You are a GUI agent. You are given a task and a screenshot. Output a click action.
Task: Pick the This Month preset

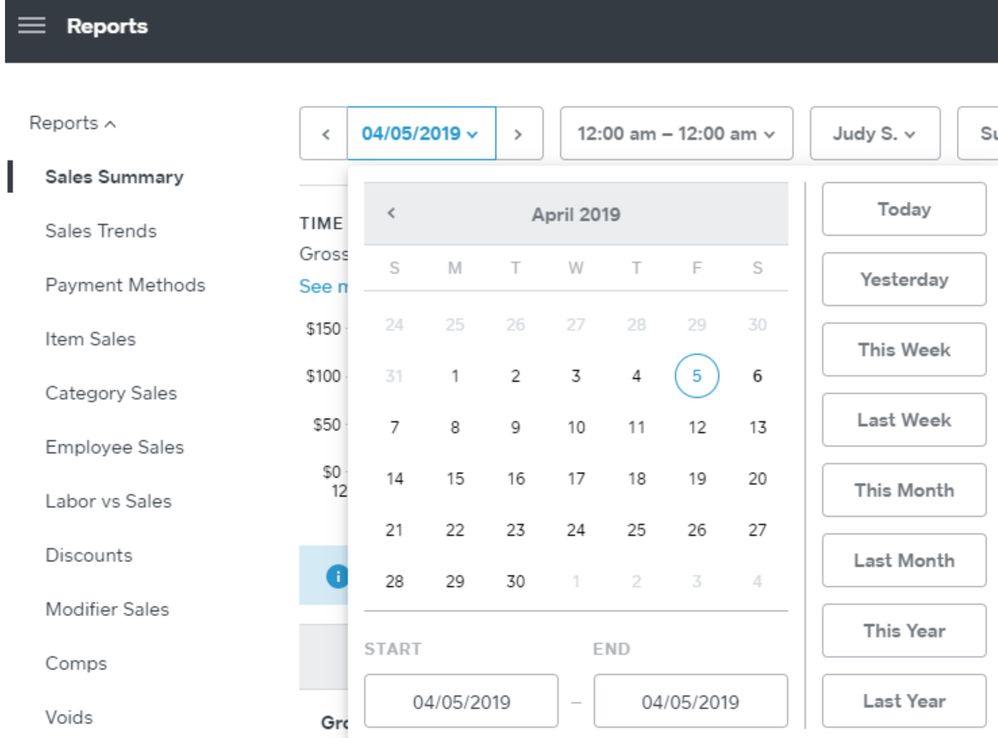coord(903,490)
